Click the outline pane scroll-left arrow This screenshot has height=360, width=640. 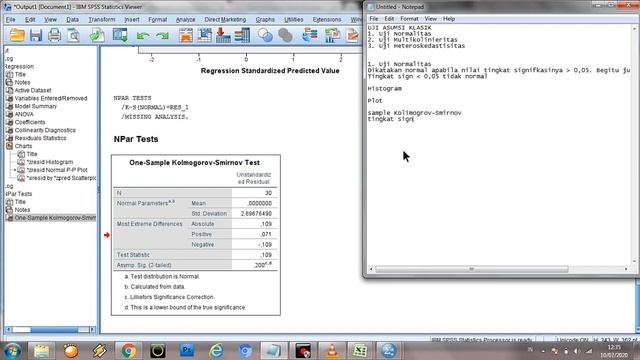coord(9,329)
